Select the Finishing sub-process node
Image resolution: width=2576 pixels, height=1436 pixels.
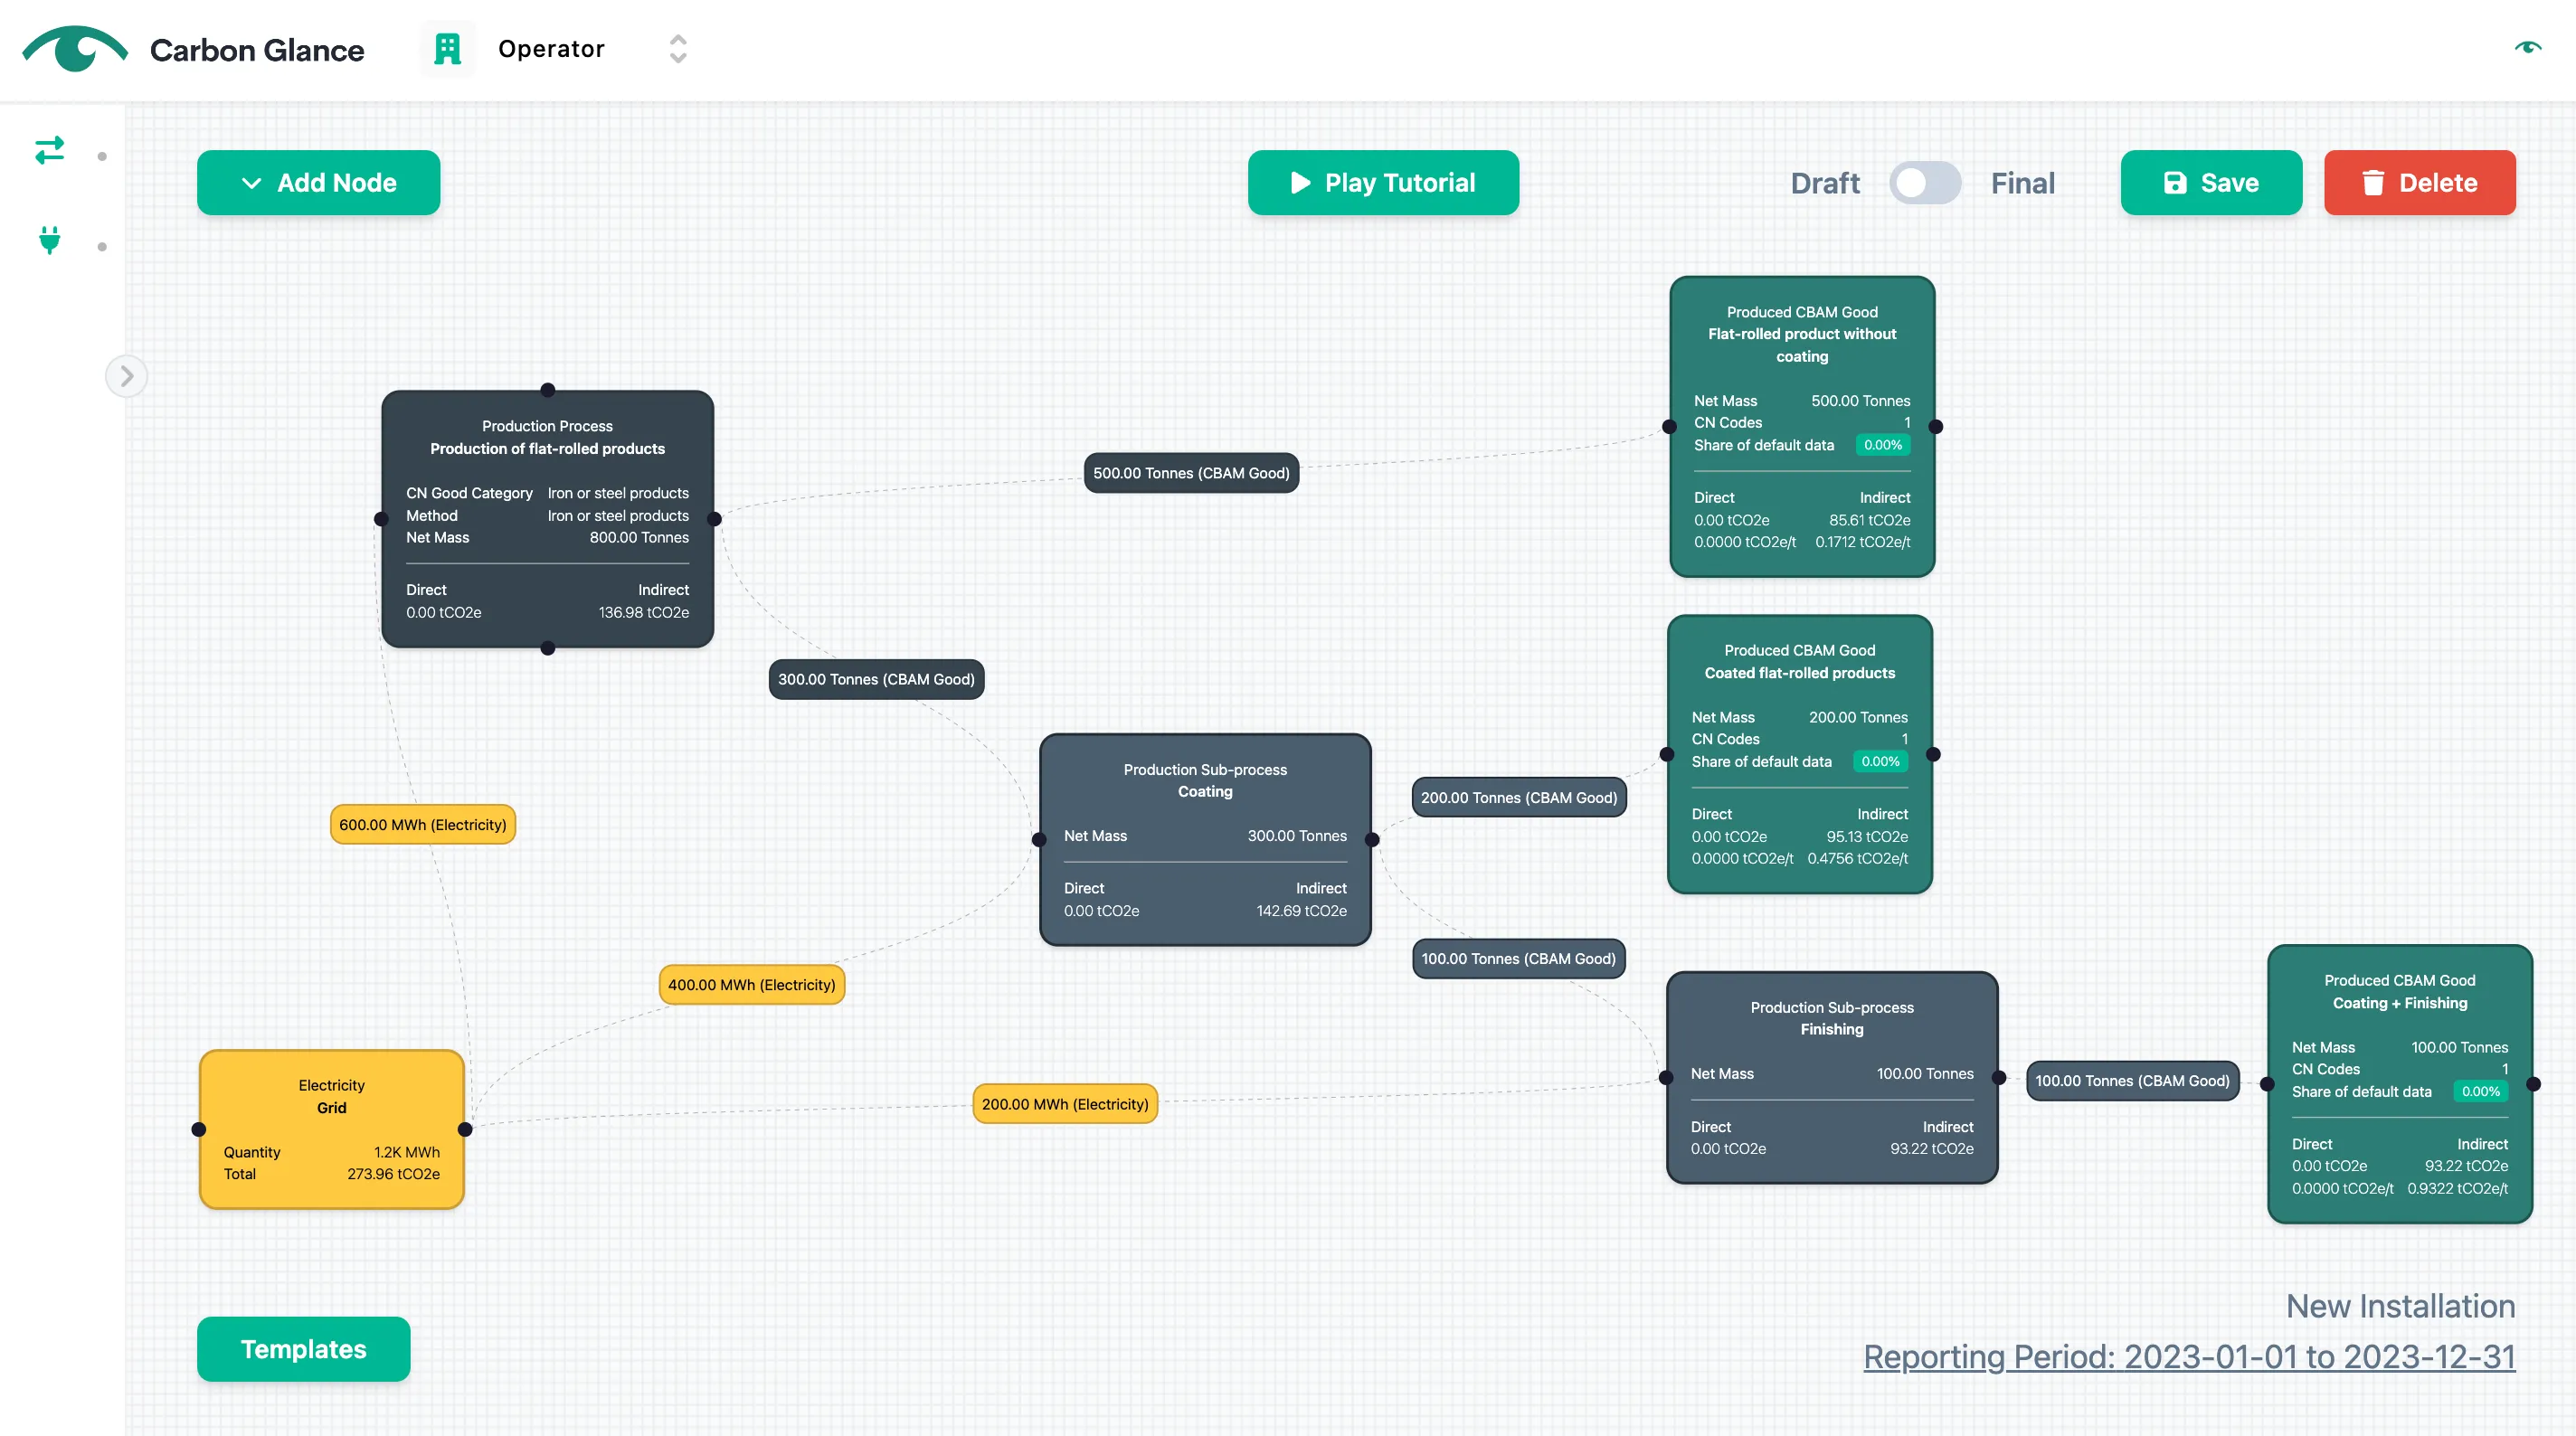coord(1832,1078)
